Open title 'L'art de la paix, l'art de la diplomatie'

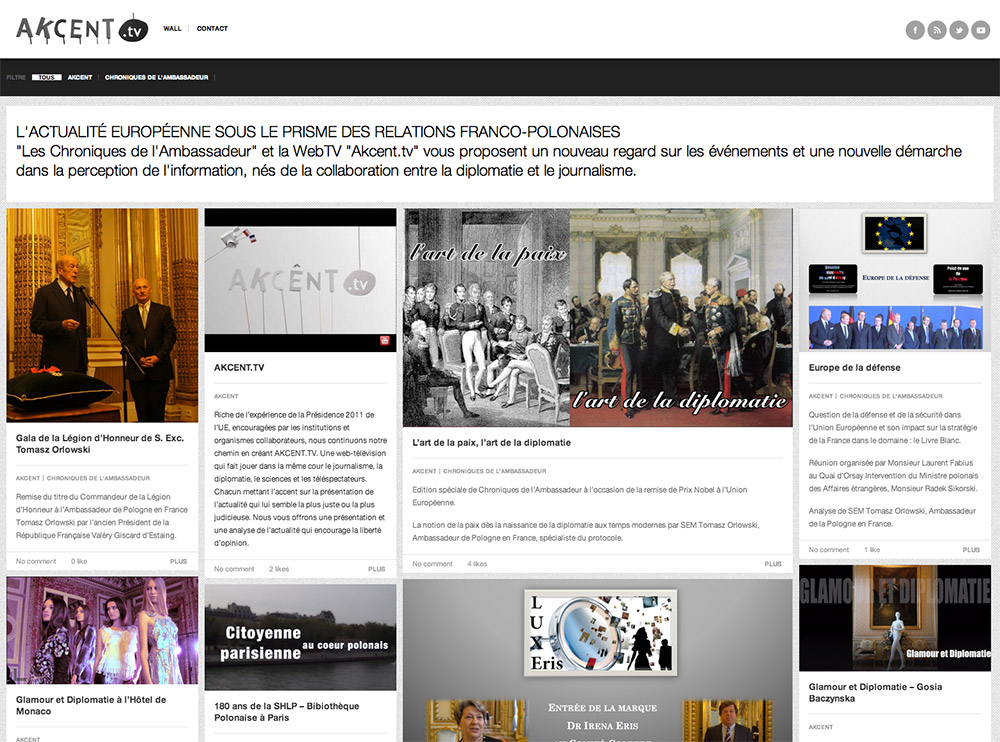pos(491,443)
